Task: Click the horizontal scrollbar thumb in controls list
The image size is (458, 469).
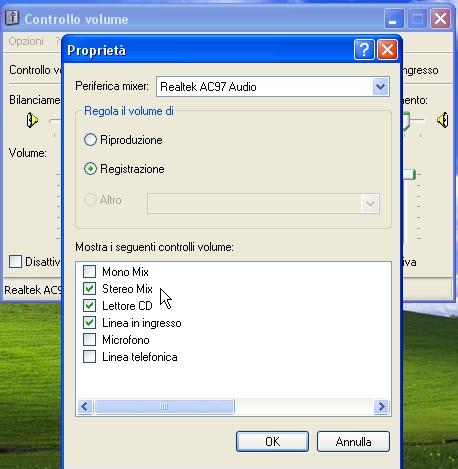Action: click(164, 407)
